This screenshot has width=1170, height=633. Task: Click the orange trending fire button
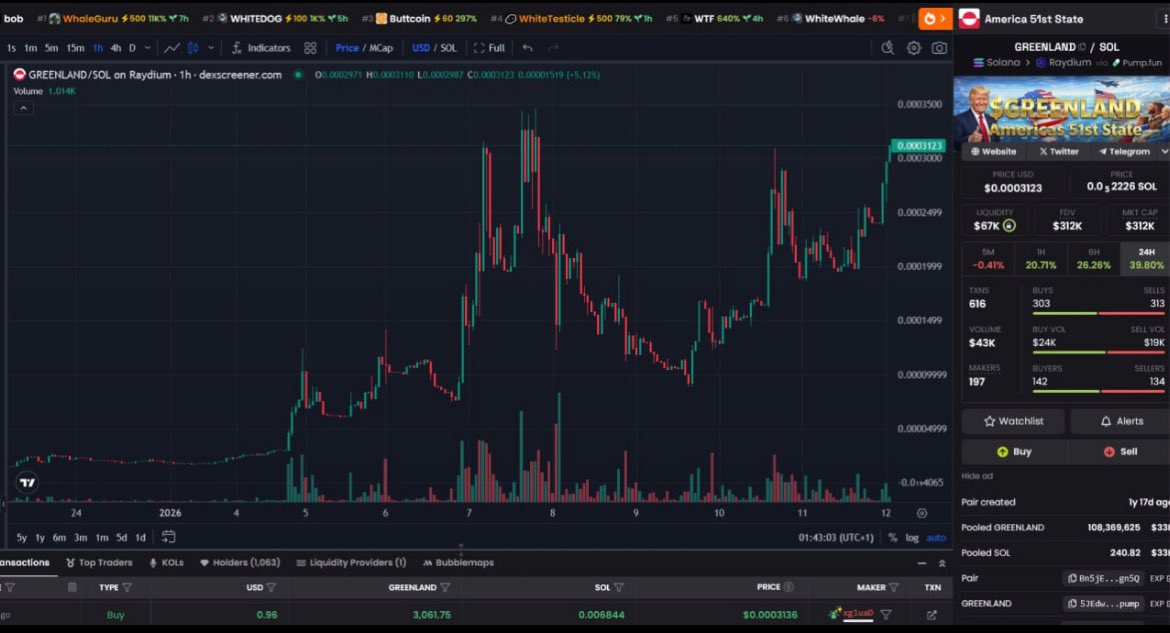coord(934,19)
